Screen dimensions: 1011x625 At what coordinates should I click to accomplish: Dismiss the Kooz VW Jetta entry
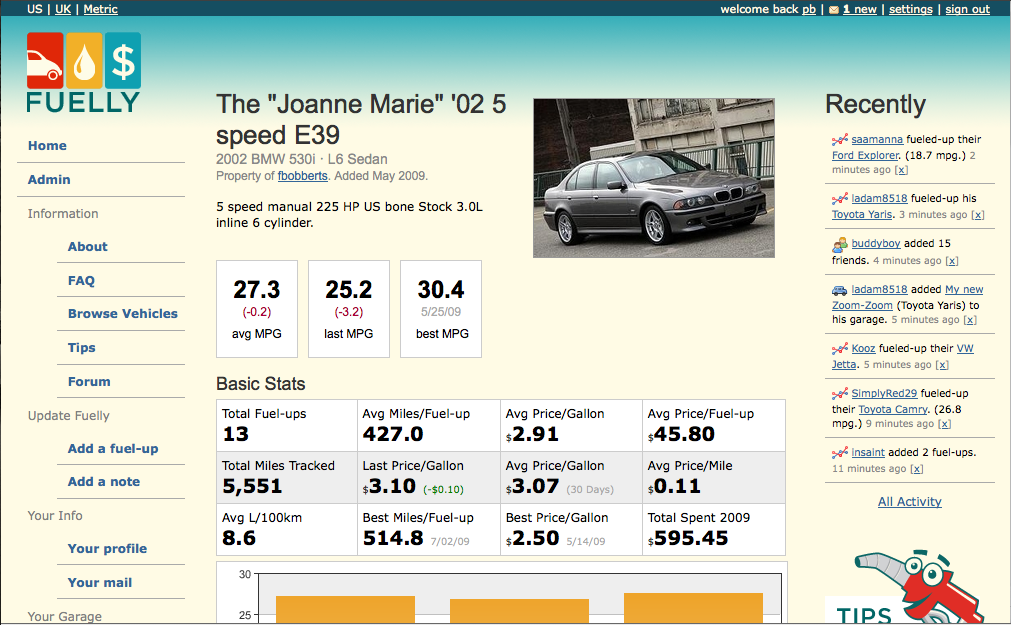[942, 365]
